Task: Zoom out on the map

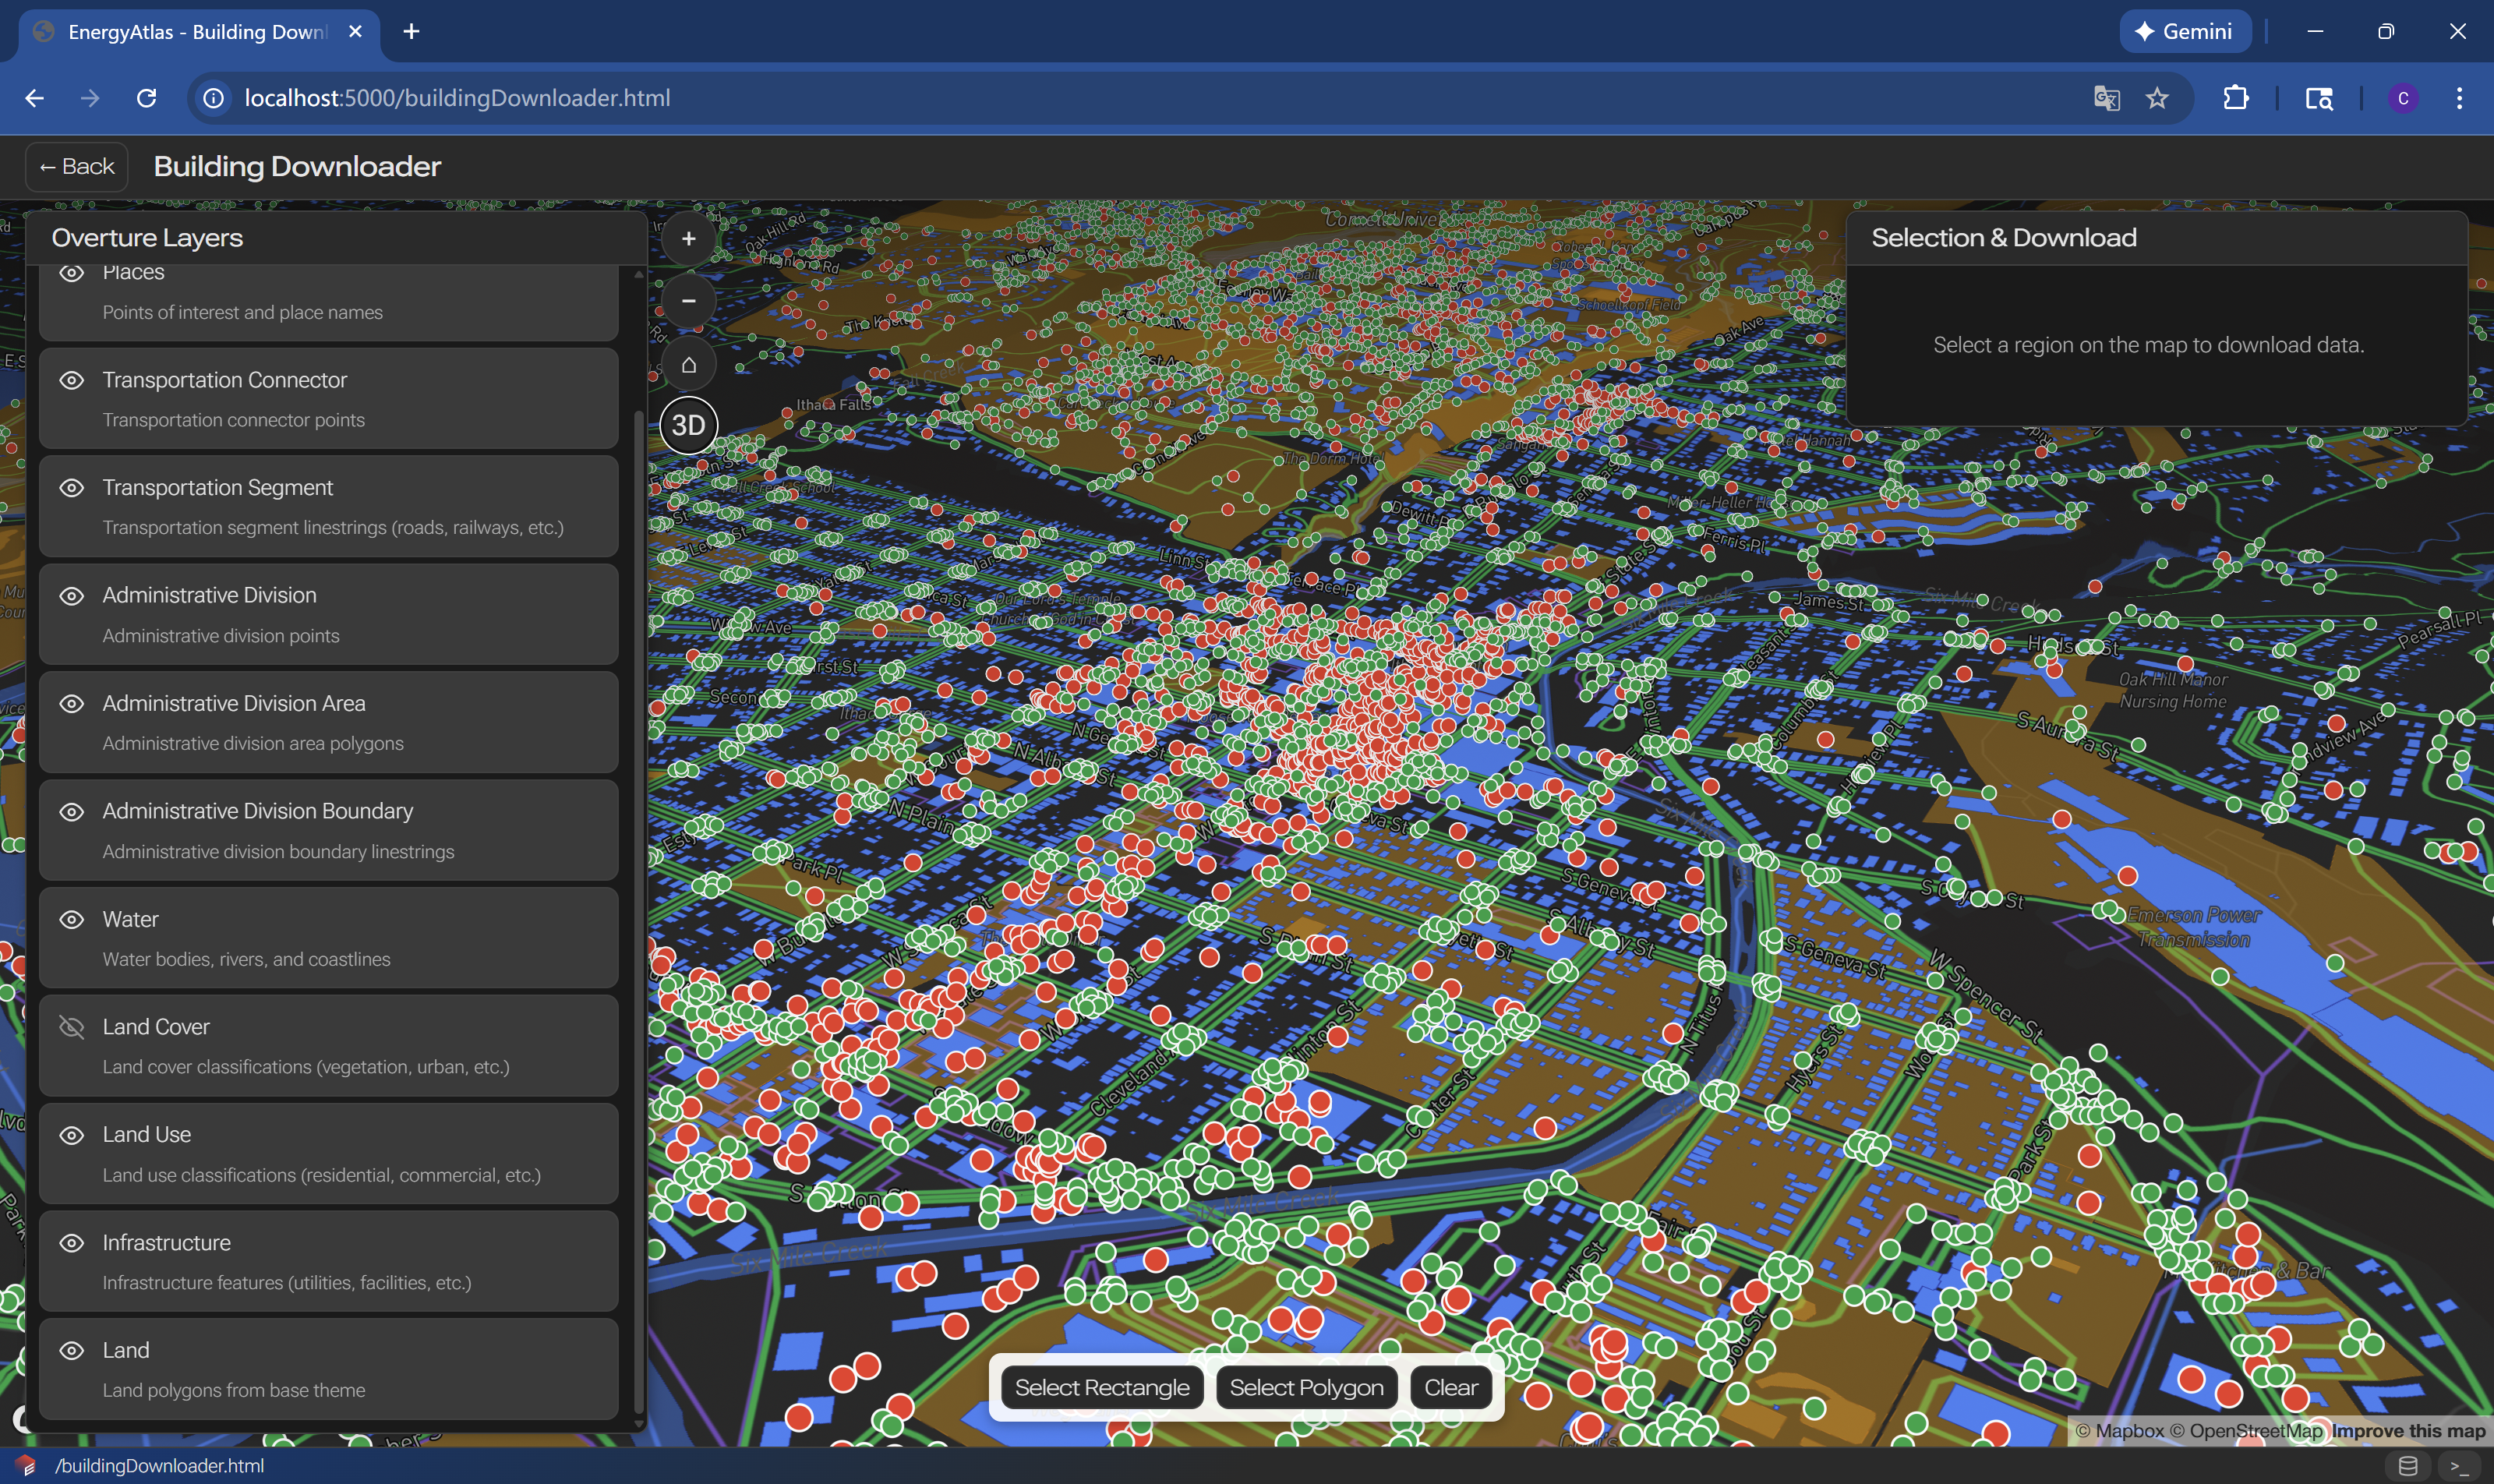Action: click(688, 301)
